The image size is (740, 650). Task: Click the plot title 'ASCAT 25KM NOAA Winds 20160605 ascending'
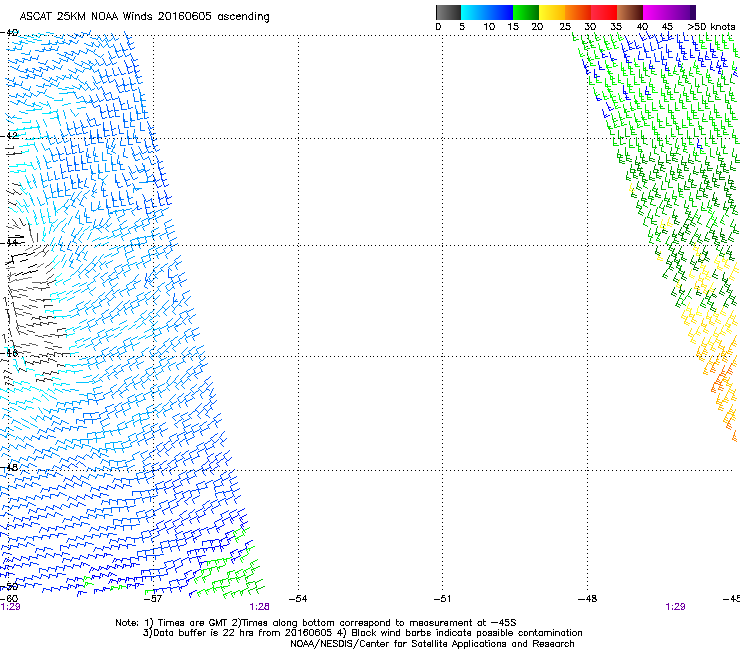(x=144, y=17)
